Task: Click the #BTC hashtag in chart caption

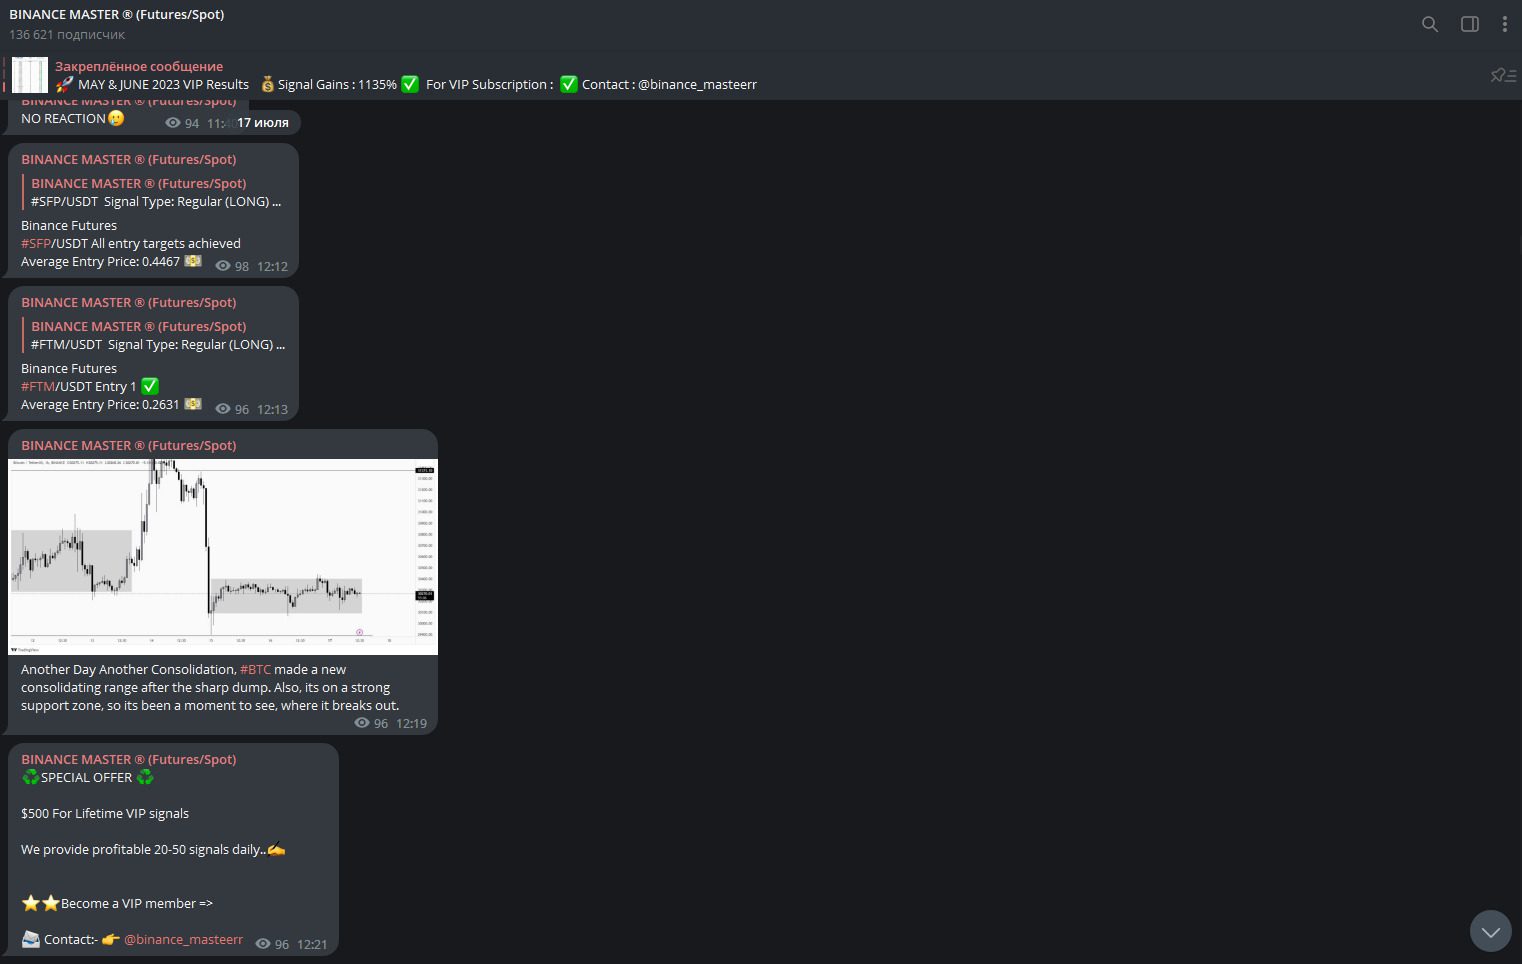Action: coord(255,670)
